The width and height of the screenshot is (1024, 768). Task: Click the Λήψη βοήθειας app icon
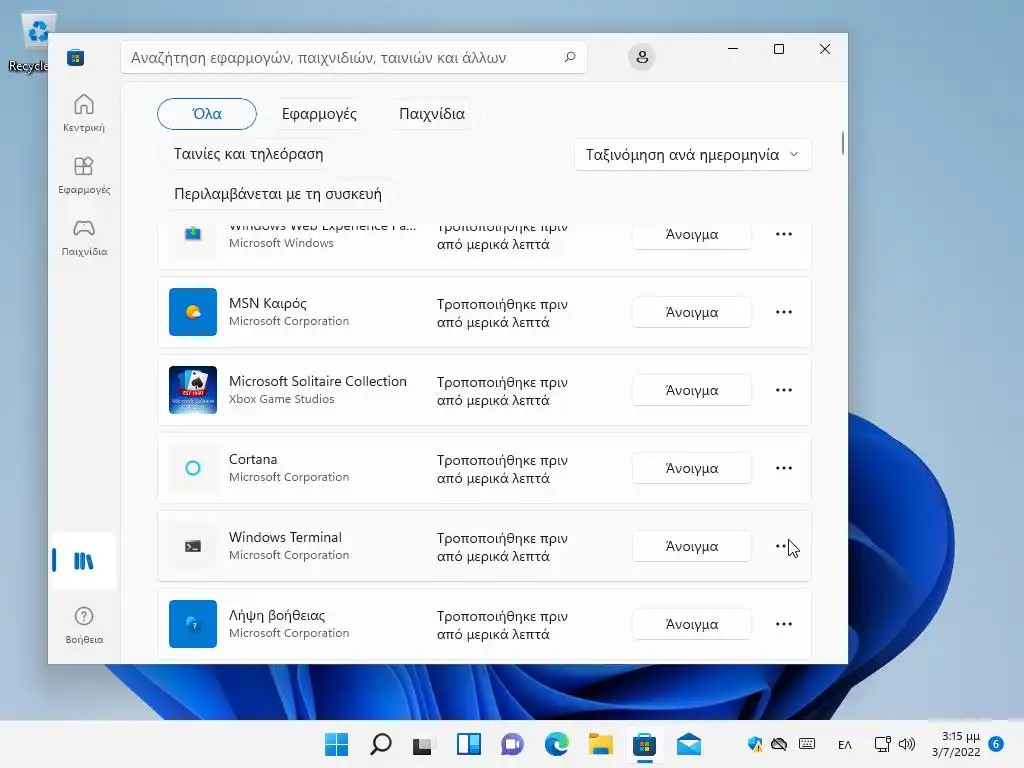pos(193,624)
